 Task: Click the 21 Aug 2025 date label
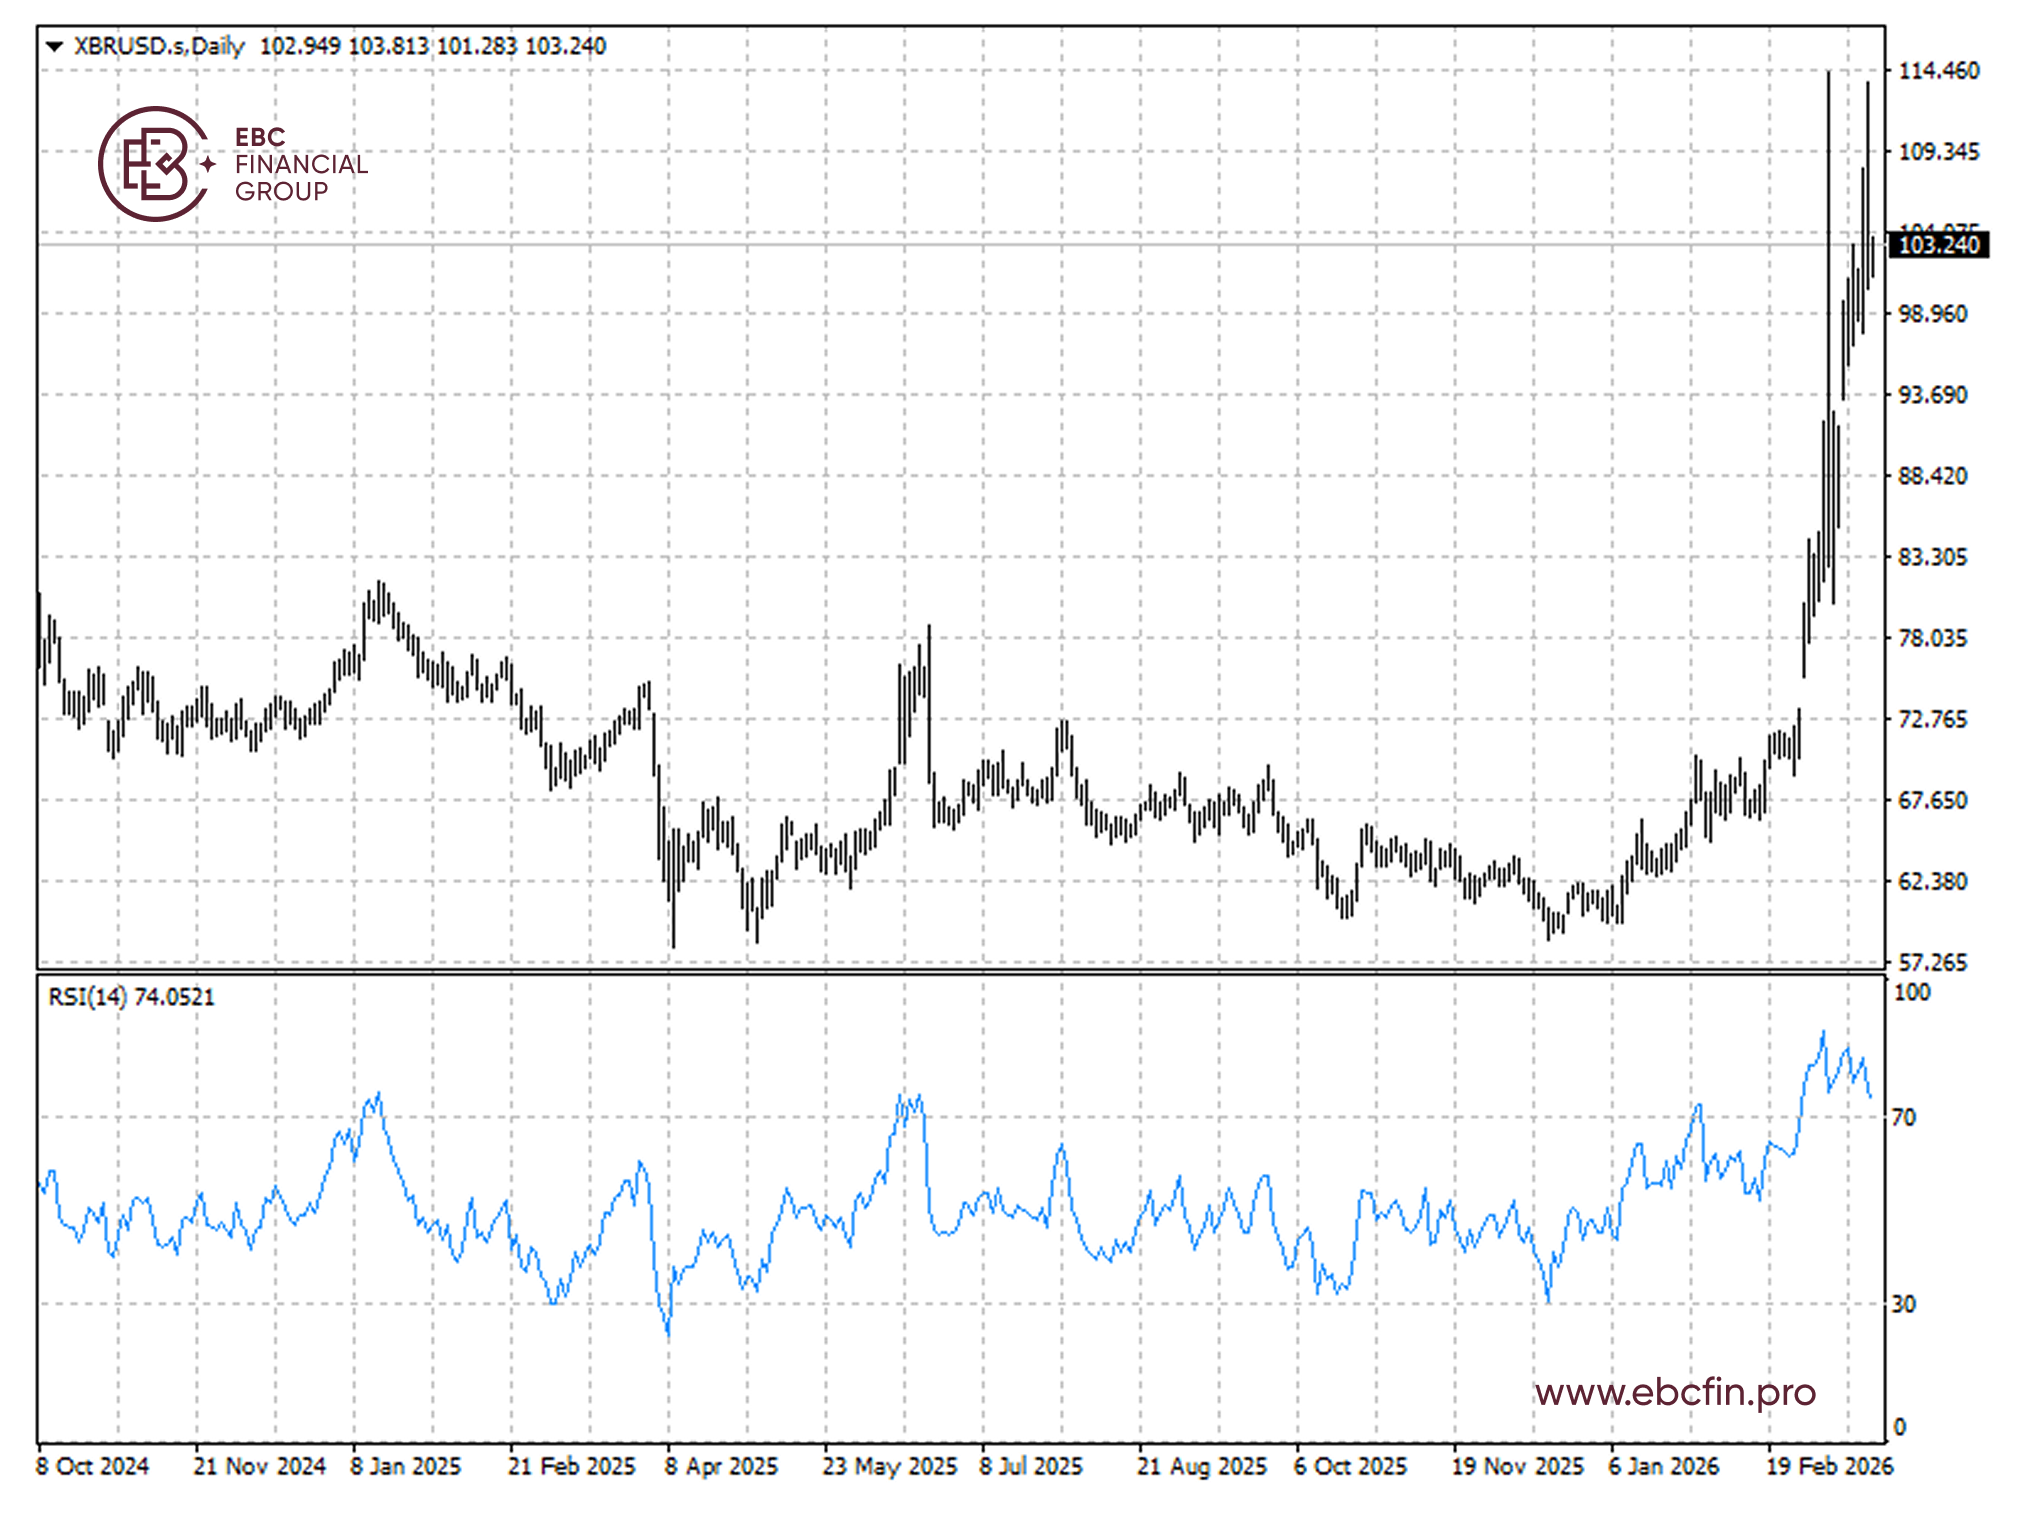click(x=1201, y=1466)
